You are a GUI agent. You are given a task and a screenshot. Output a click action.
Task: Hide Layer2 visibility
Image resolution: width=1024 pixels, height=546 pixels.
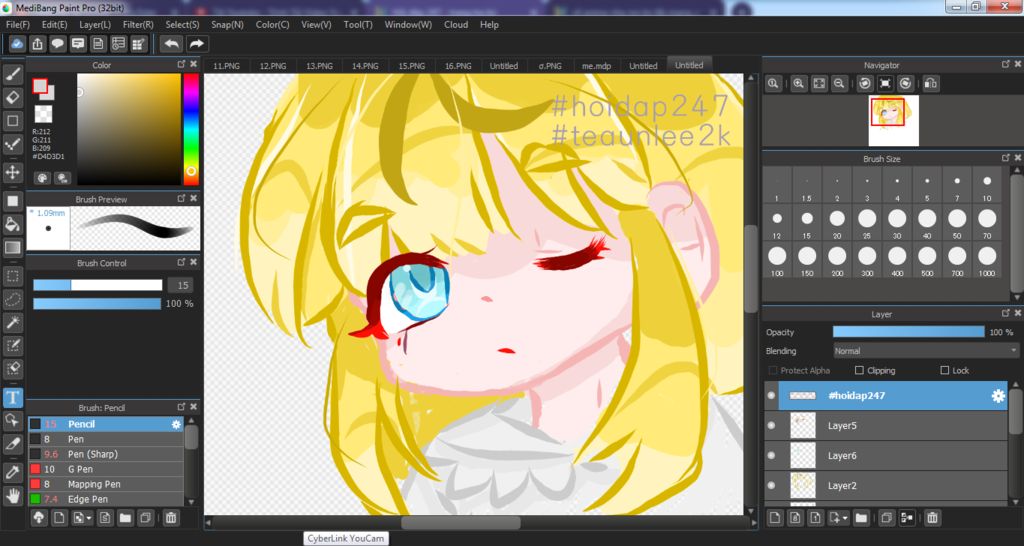[x=771, y=485]
